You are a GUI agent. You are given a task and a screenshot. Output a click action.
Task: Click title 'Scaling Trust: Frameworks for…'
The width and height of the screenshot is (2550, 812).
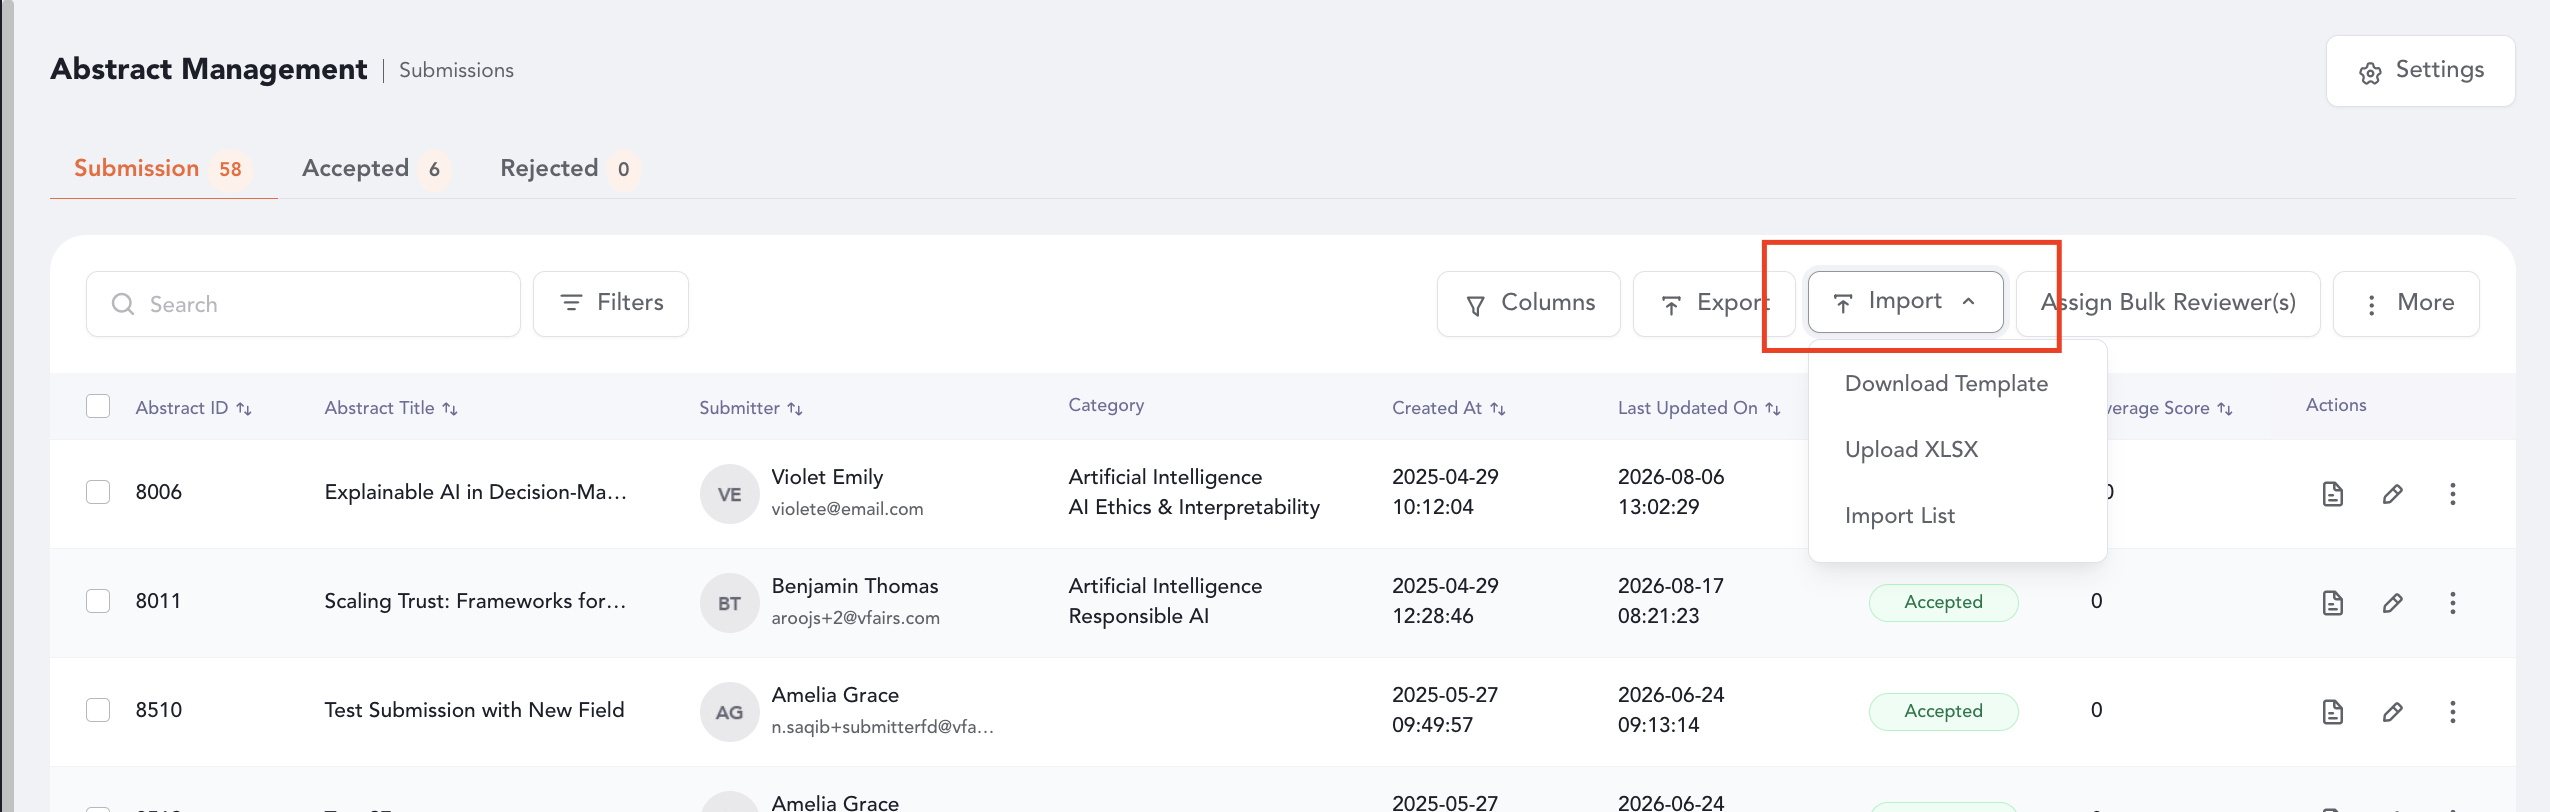click(475, 601)
